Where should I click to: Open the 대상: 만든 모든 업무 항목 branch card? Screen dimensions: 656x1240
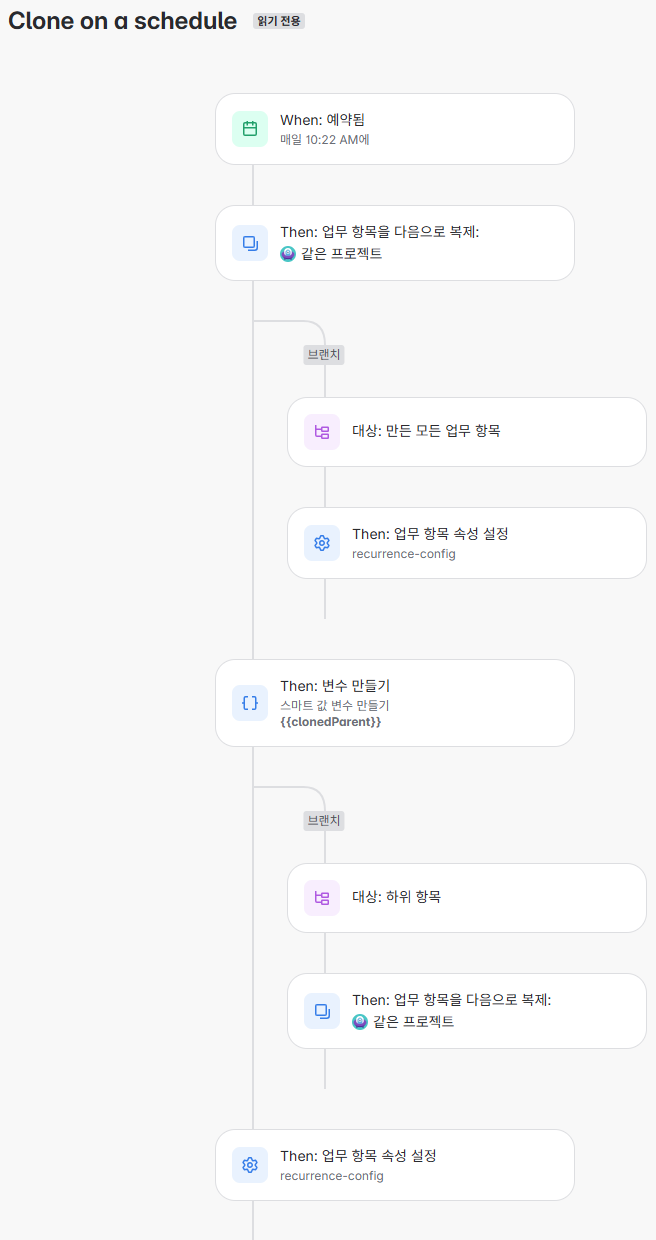[x=467, y=432]
